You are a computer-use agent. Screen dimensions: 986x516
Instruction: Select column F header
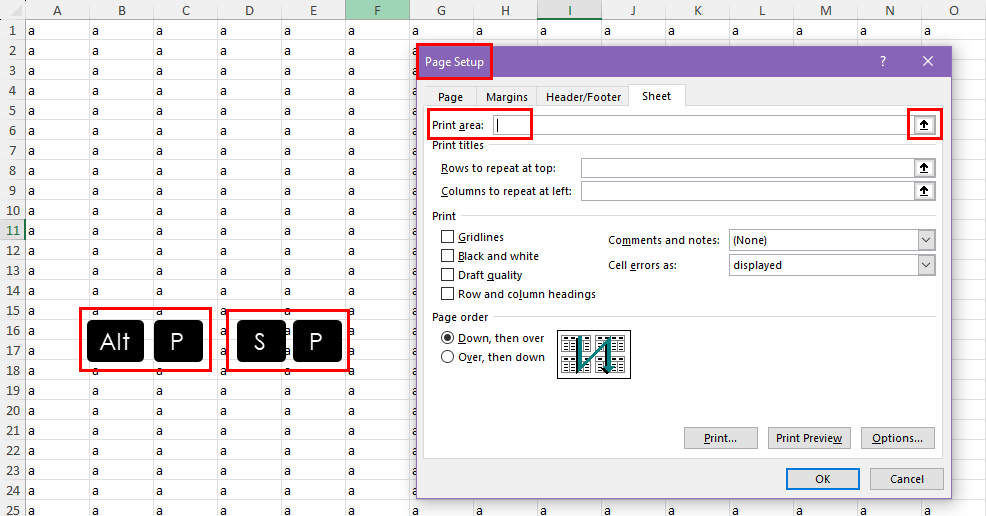377,10
